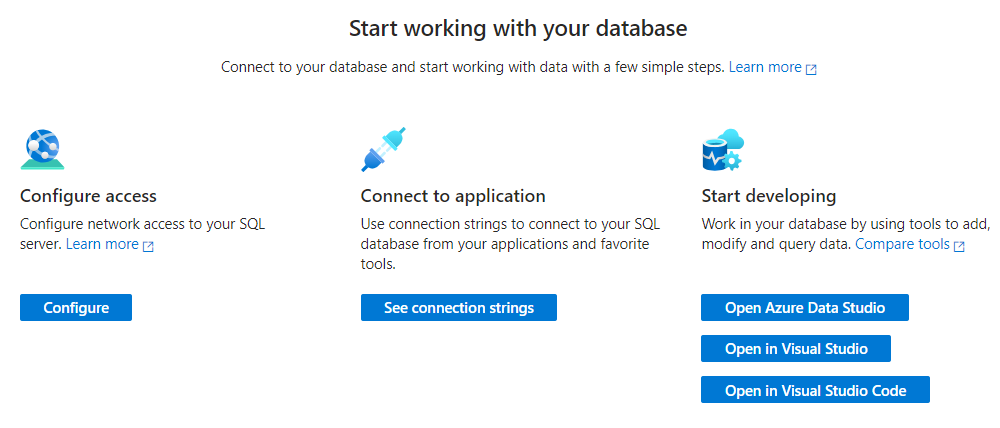Click the connection strings description text
1000x428 pixels.
coord(510,244)
